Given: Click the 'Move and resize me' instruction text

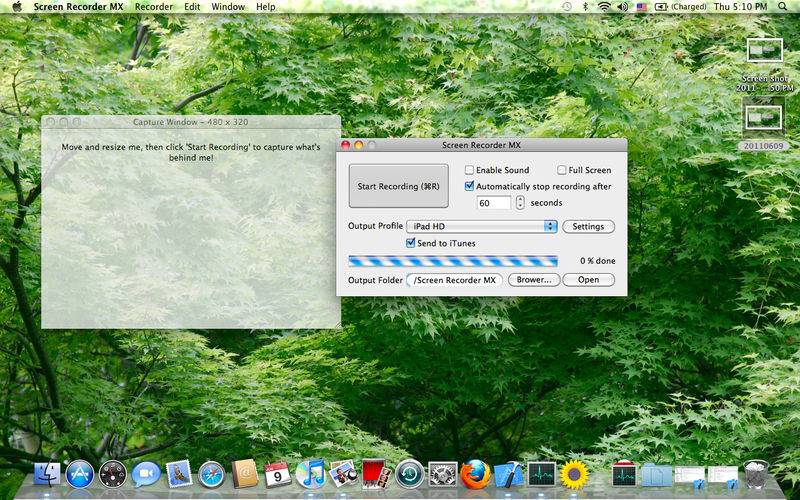Looking at the screenshot, I should 191,152.
